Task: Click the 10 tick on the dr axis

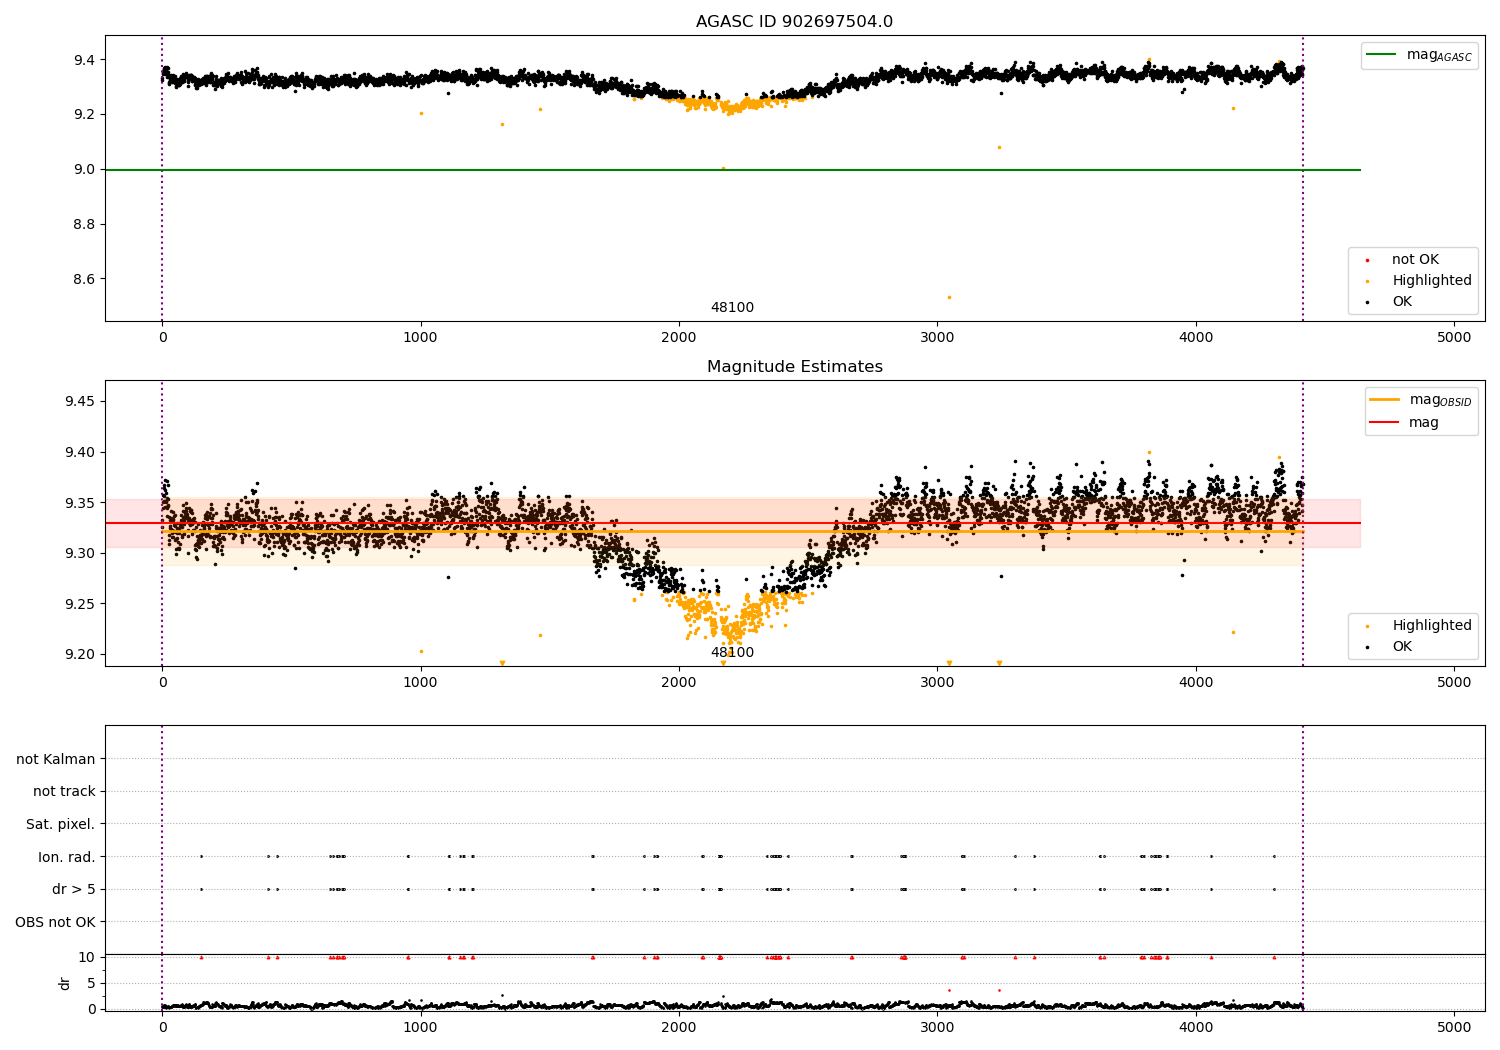Action: point(87,958)
